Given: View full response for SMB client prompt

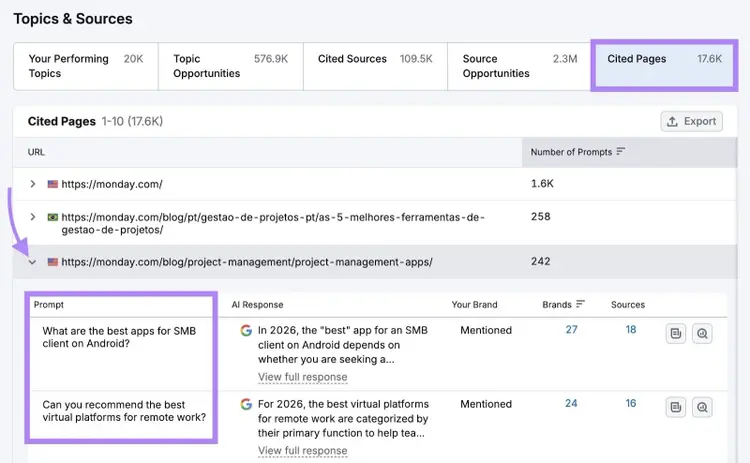Looking at the screenshot, I should point(303,377).
